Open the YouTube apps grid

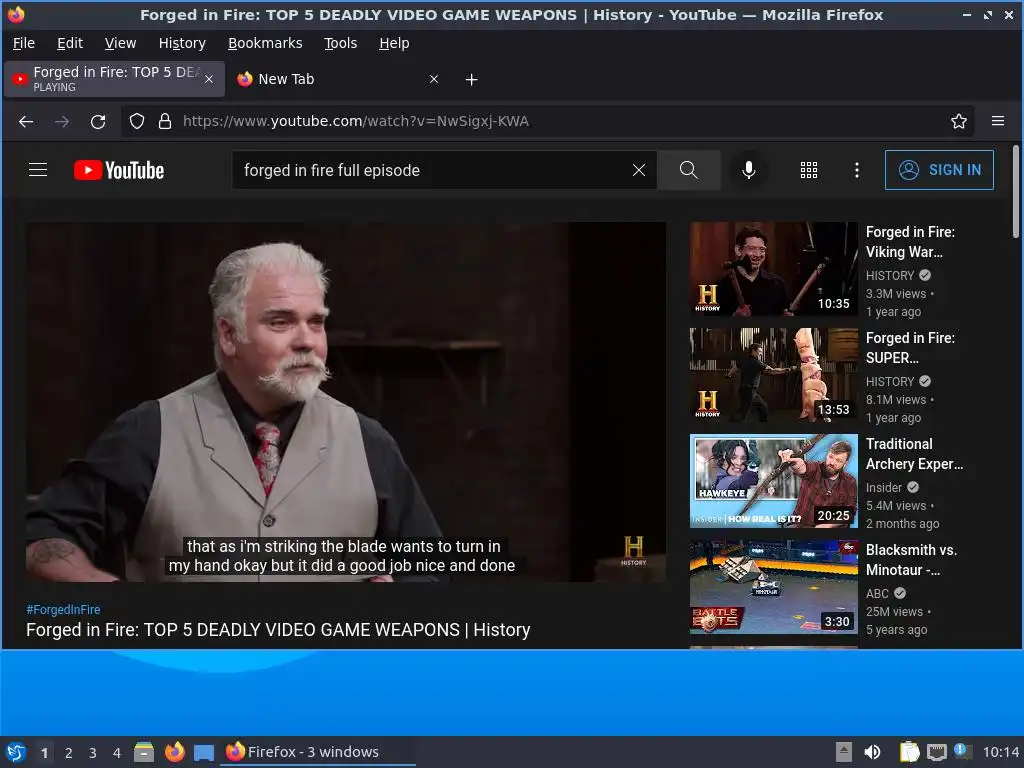pyautogui.click(x=808, y=170)
